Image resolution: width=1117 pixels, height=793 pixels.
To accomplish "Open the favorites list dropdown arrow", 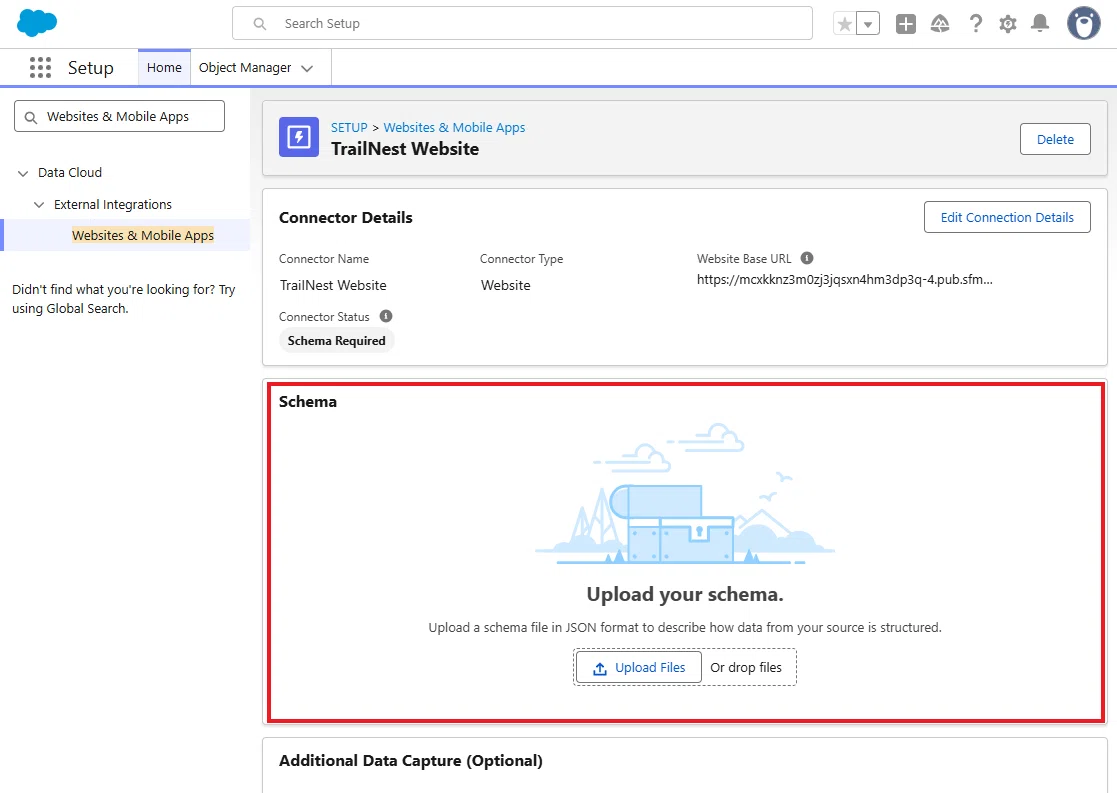I will [x=868, y=24].
